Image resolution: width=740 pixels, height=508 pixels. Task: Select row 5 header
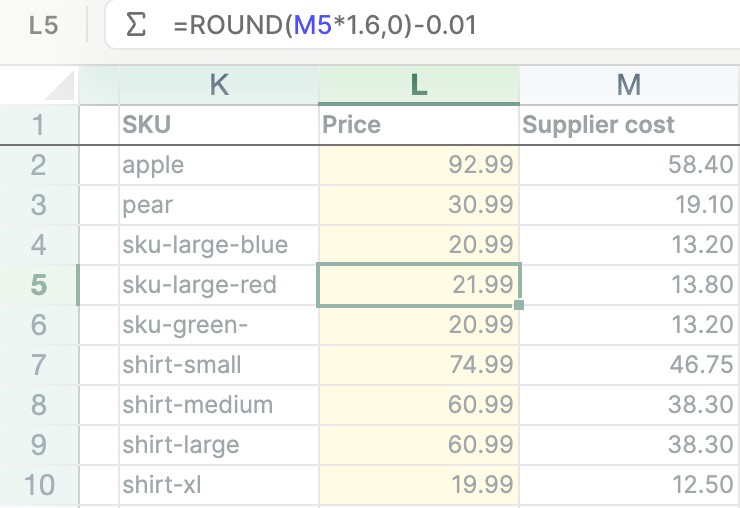(39, 285)
